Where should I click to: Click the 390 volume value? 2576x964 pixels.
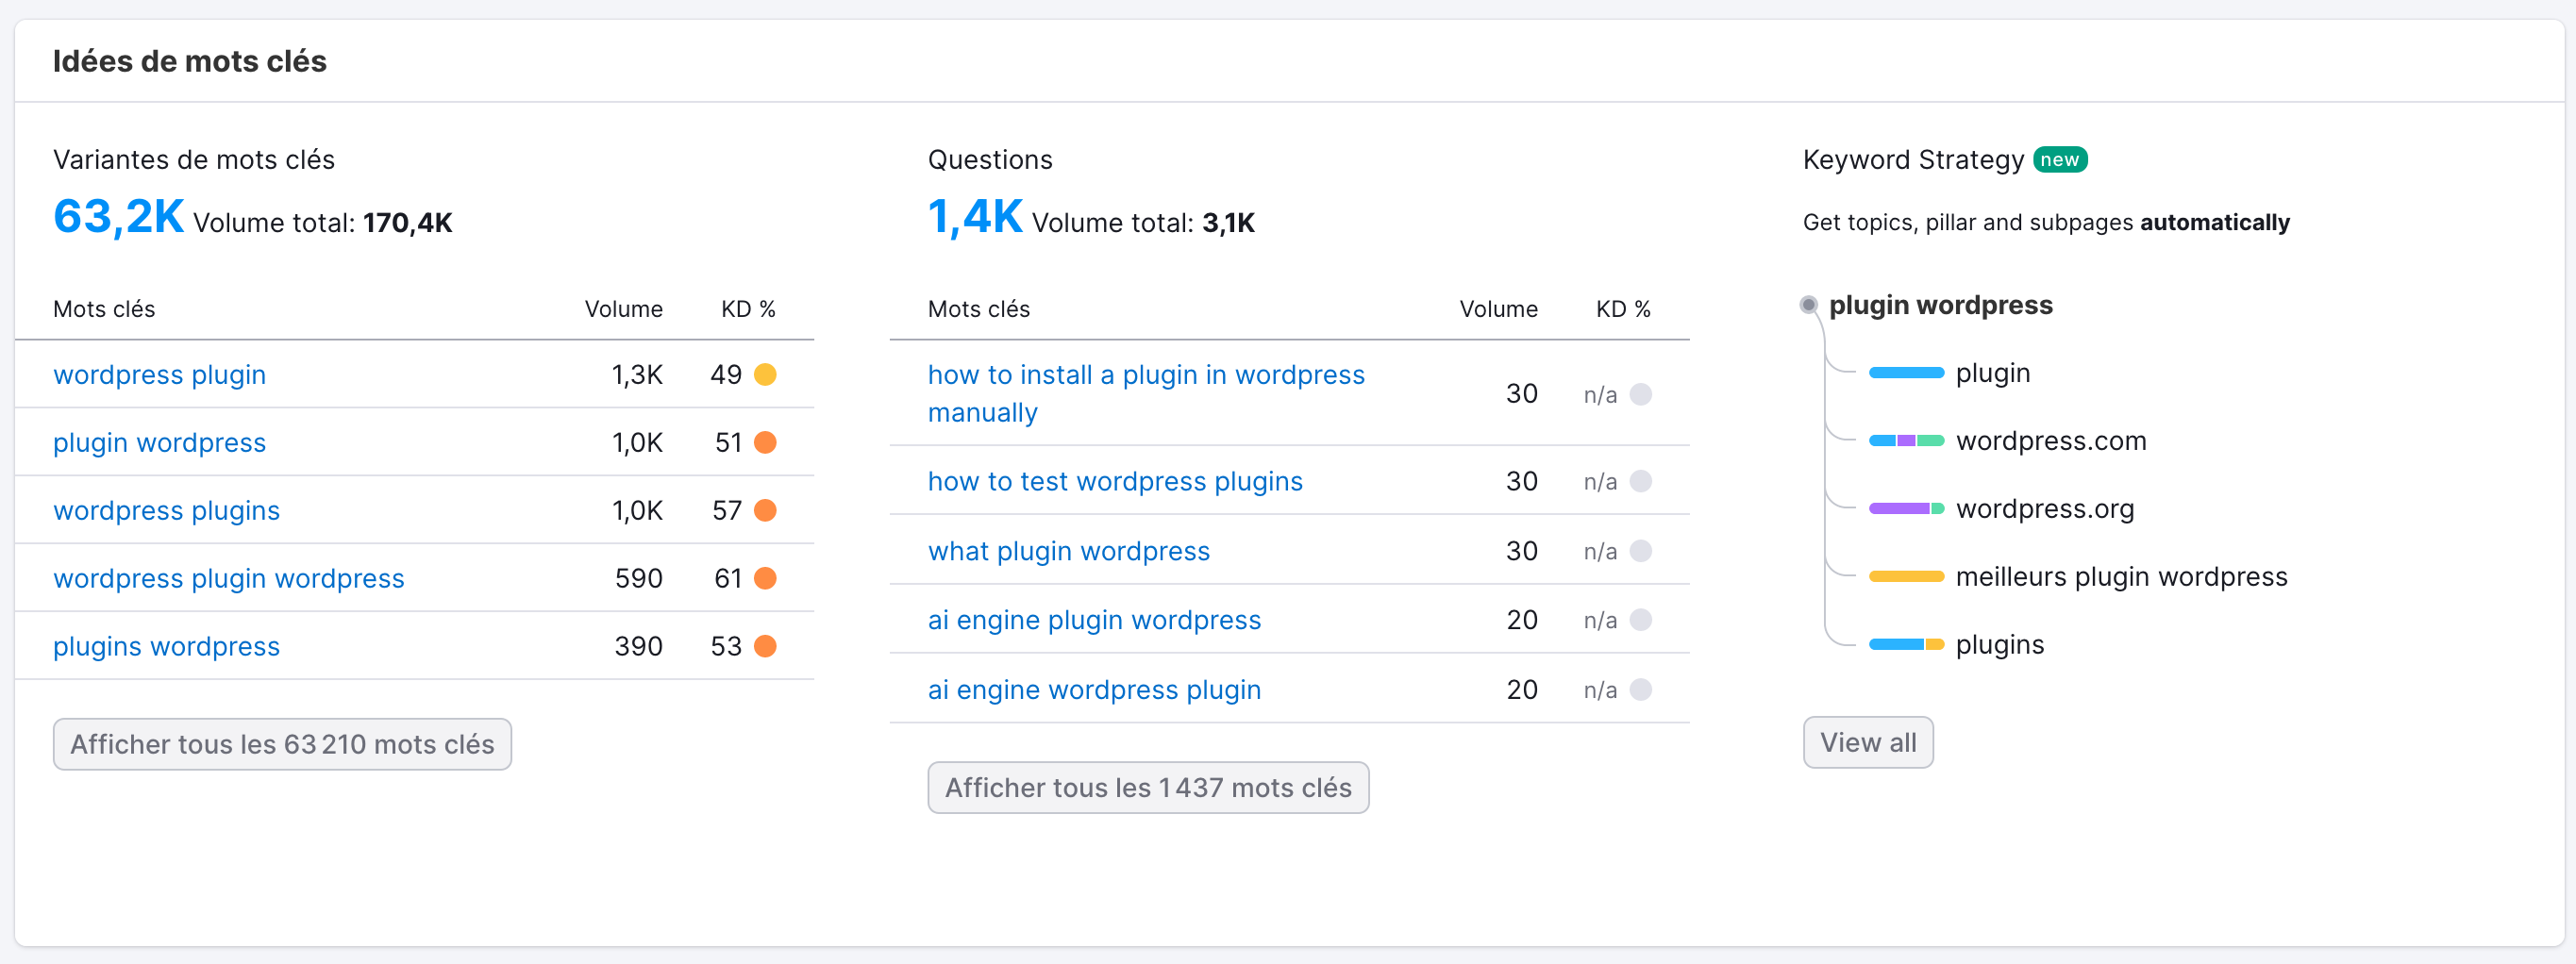(x=638, y=647)
